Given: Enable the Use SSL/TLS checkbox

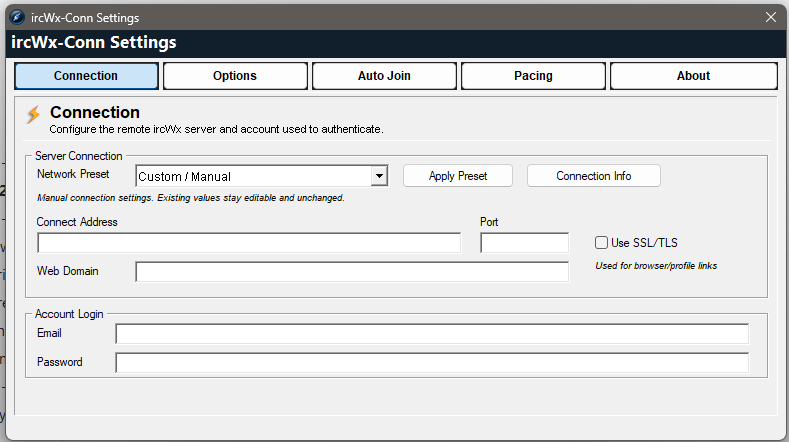Looking at the screenshot, I should click(601, 243).
